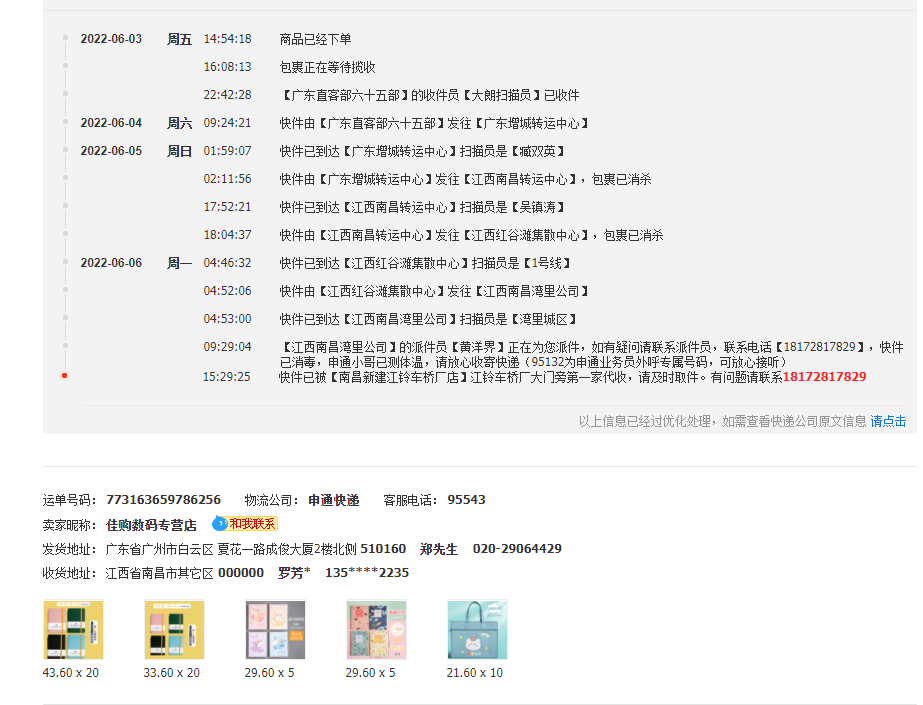The height and width of the screenshot is (705, 923).
Task: Select the date 2022-06-05 in the timeline
Action: tap(111, 151)
